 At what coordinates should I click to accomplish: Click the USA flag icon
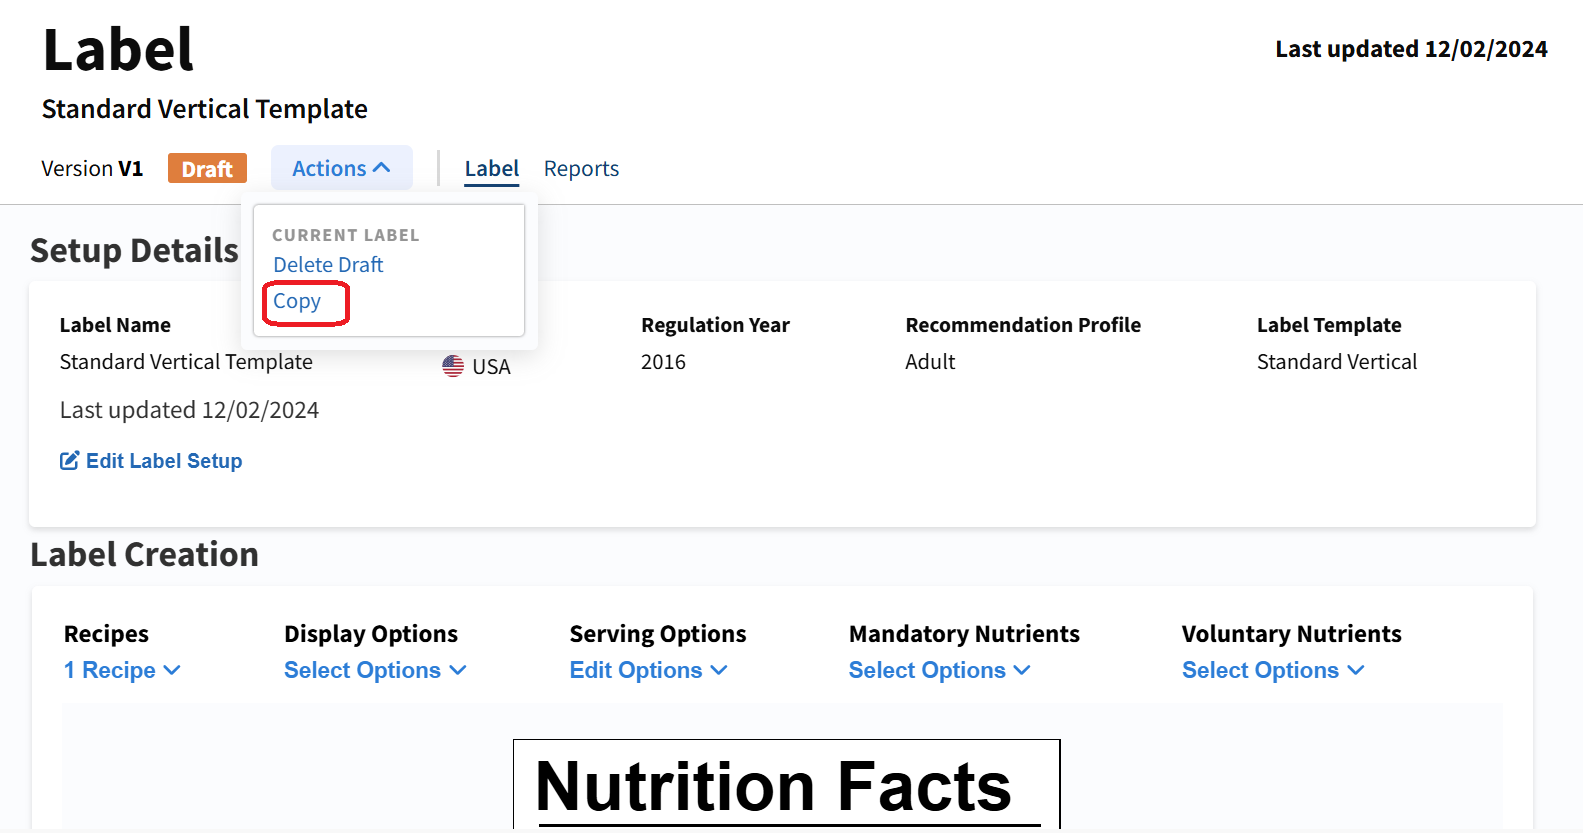(452, 365)
